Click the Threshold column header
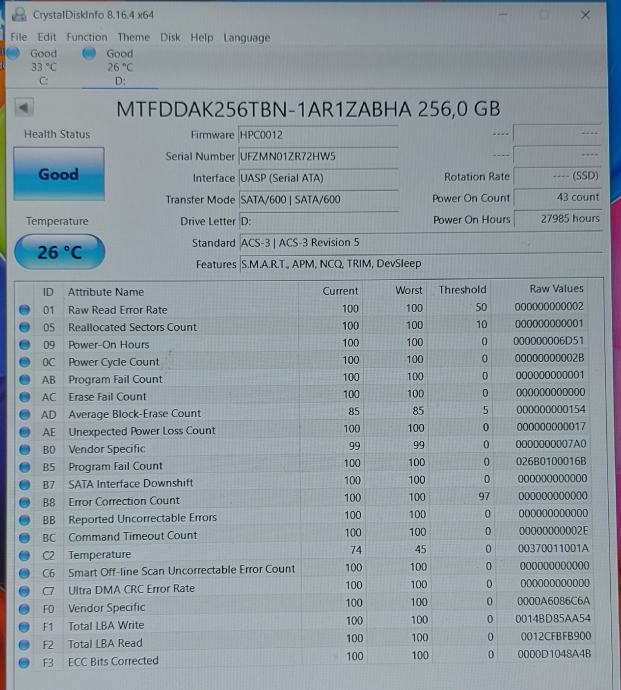The height and width of the screenshot is (690, 621). pos(463,290)
